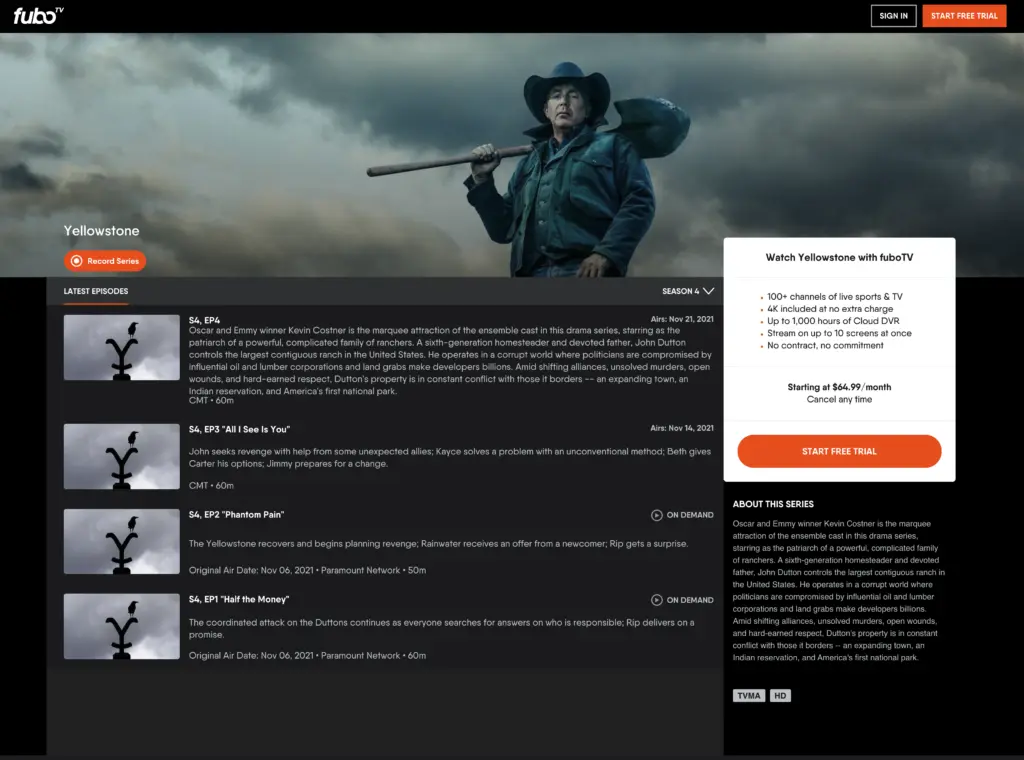Switch to the Latest Episodes tab
The image size is (1024, 760).
(x=96, y=291)
